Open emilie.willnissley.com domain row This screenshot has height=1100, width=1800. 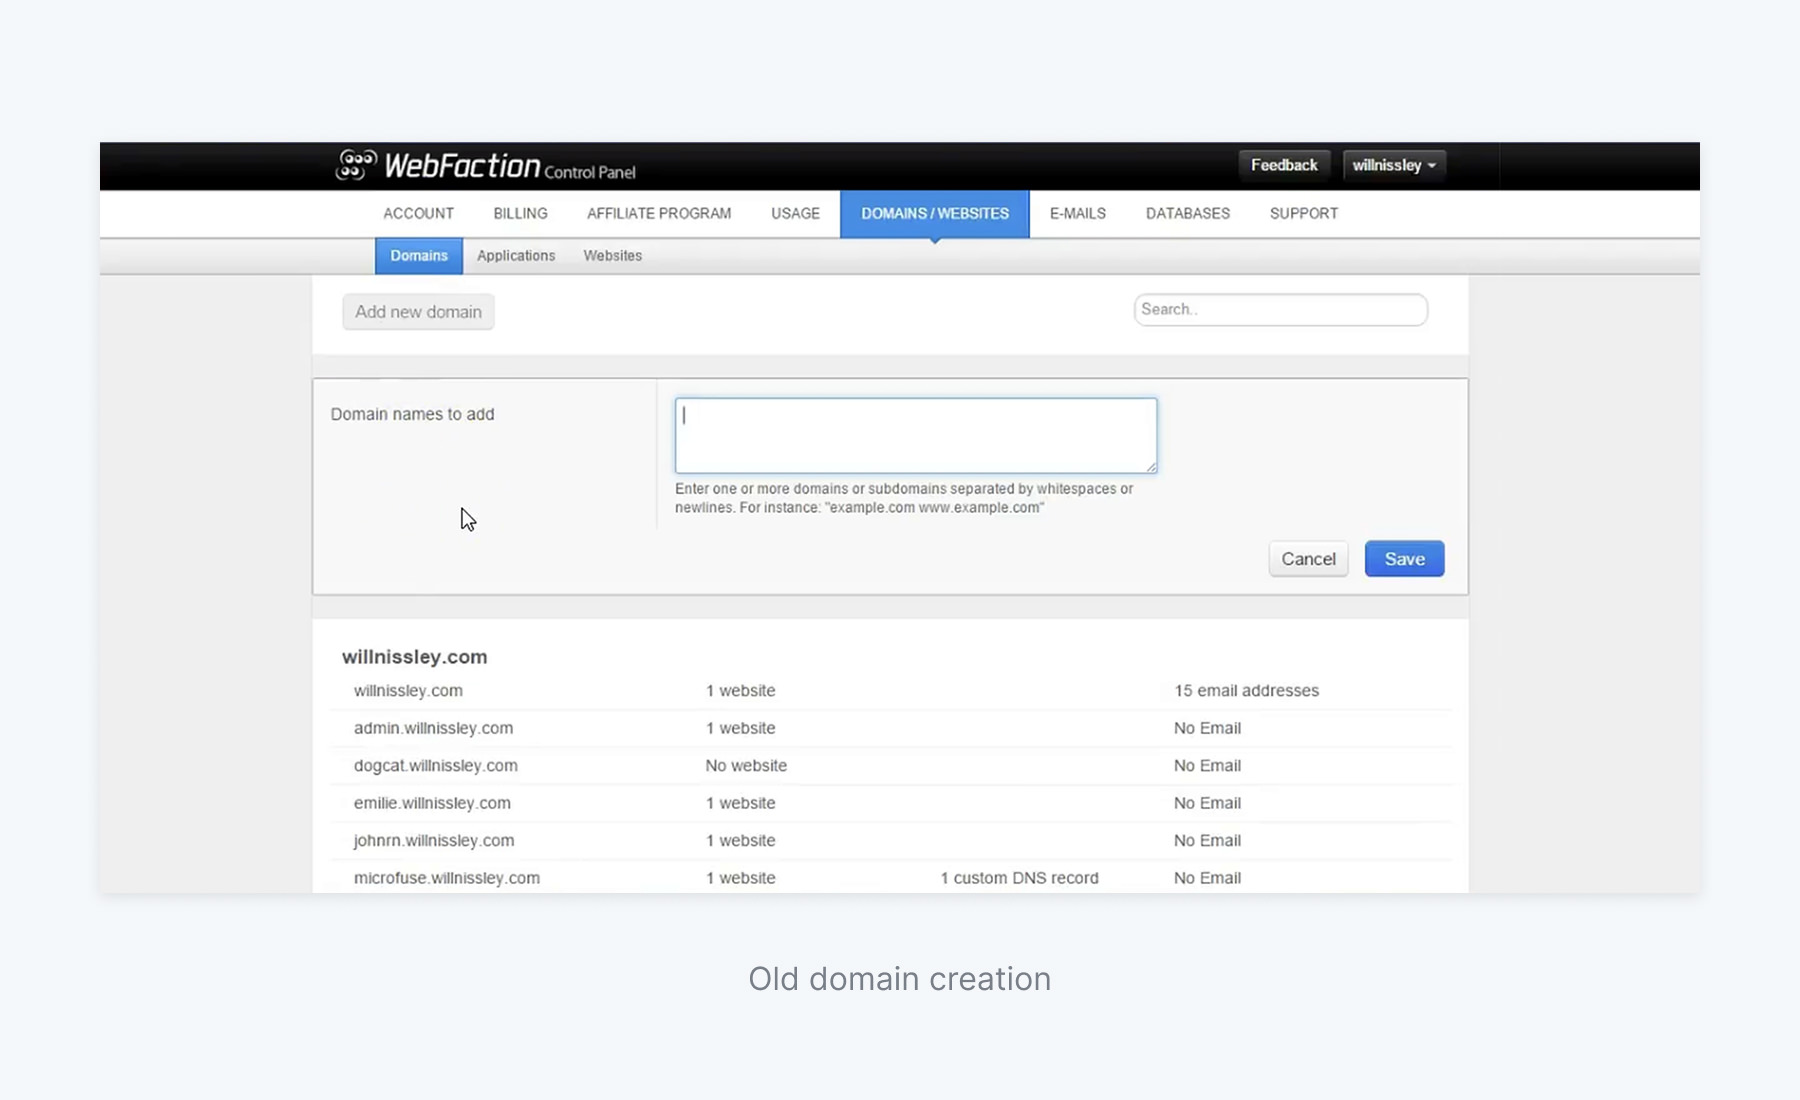(x=891, y=803)
